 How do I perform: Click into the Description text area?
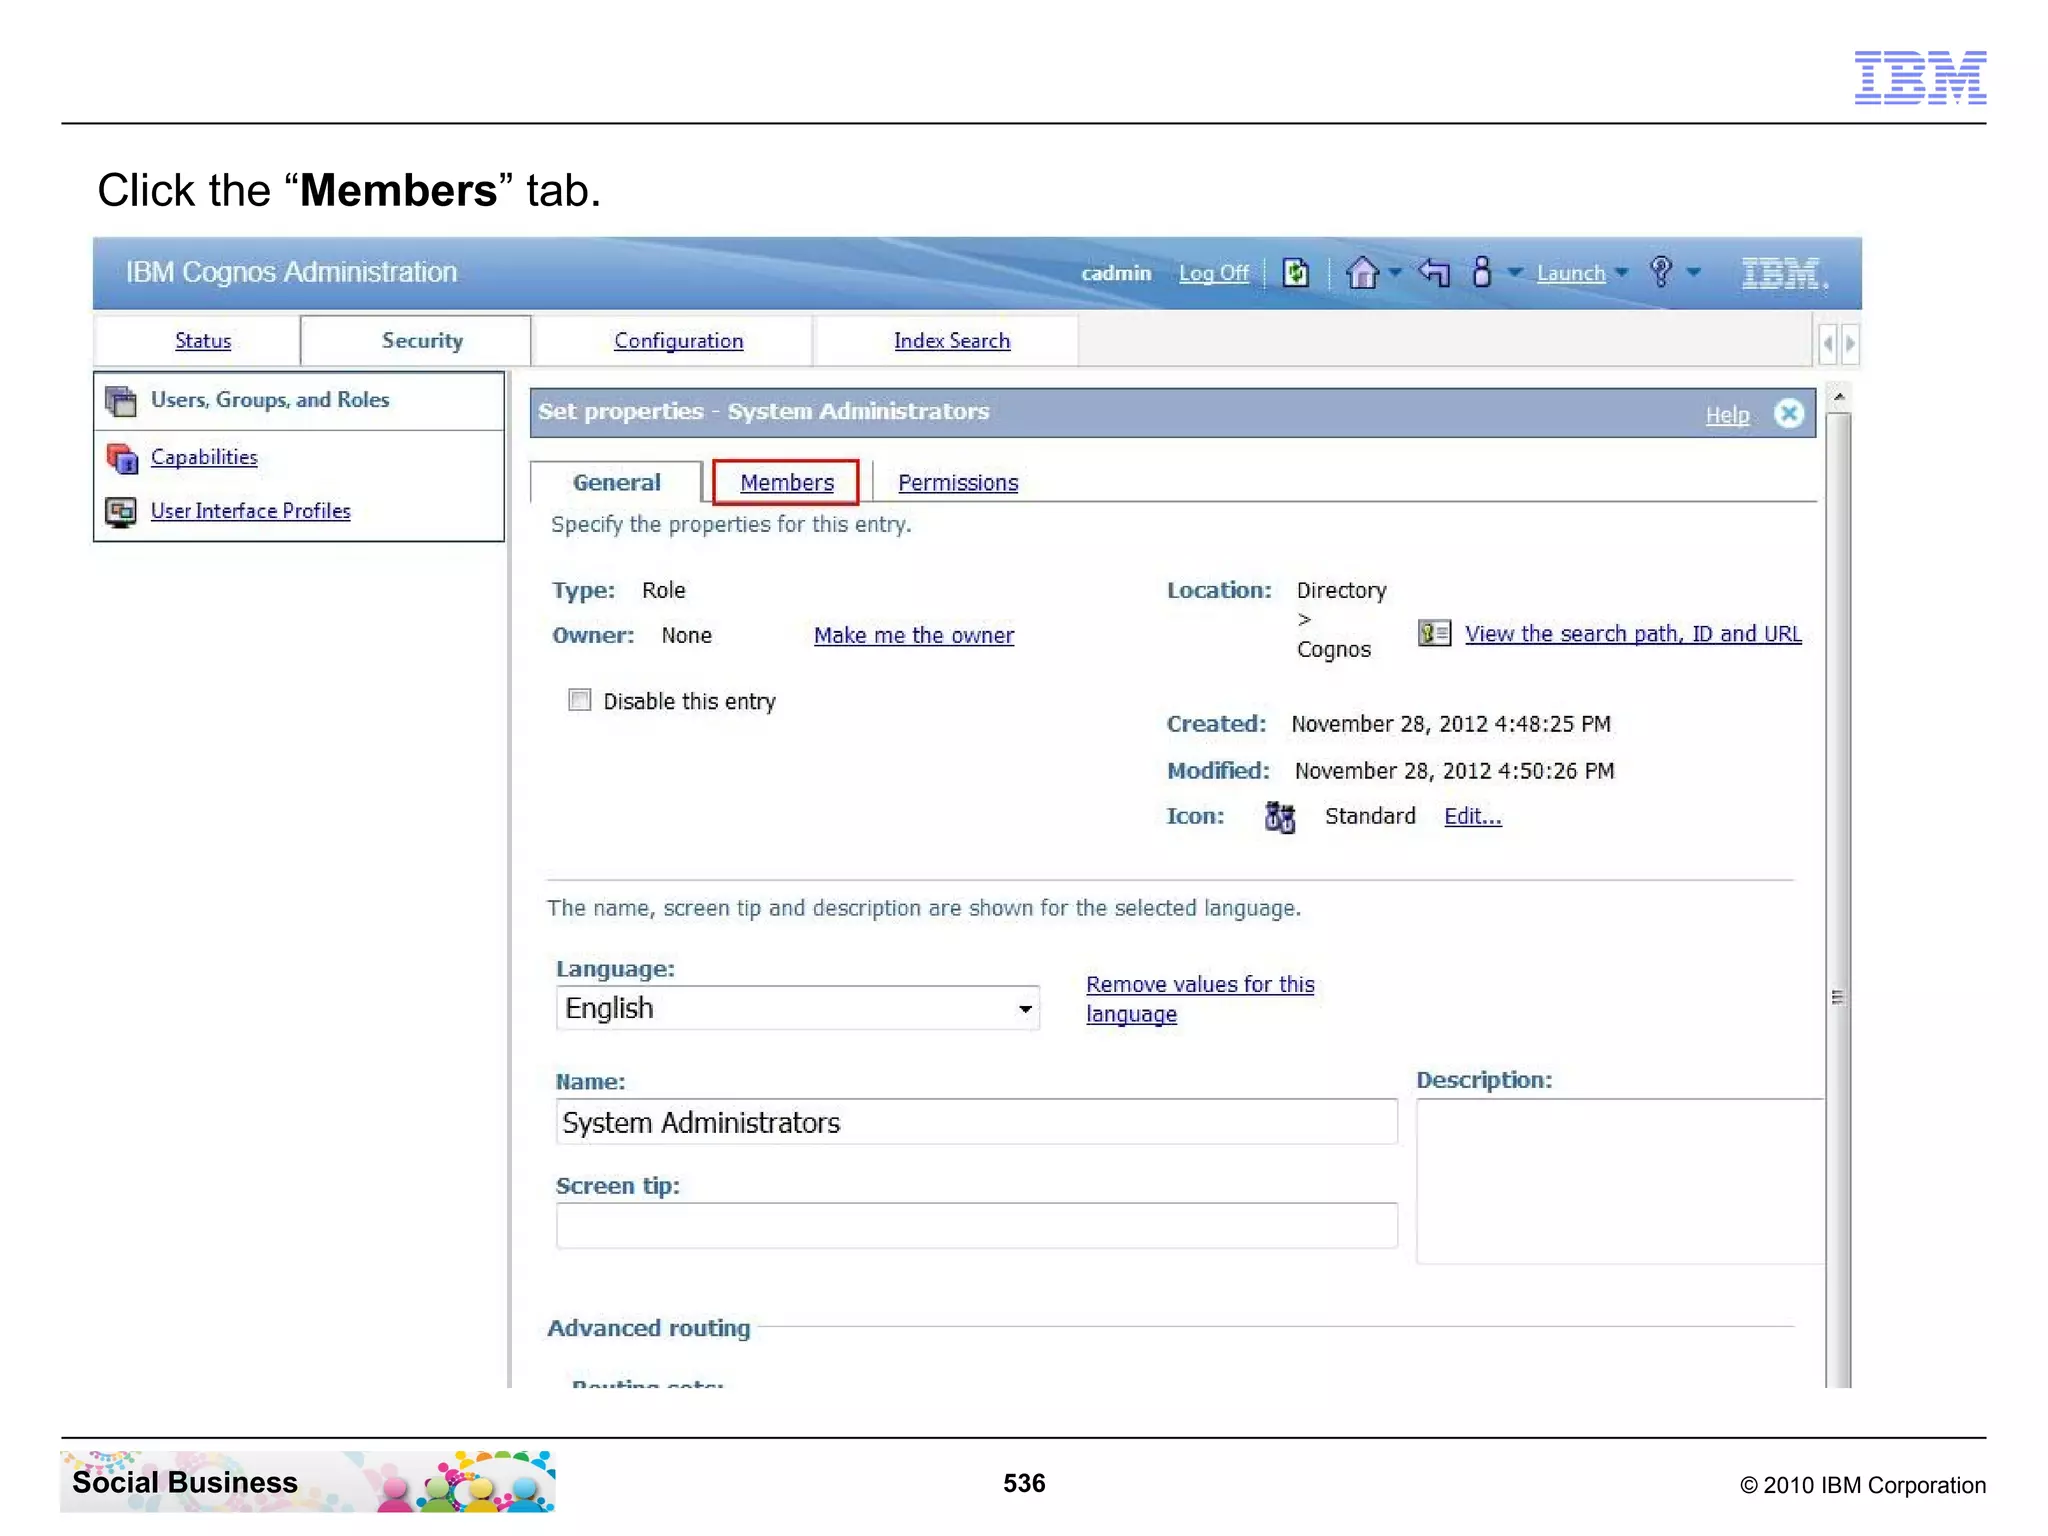tap(1620, 1182)
